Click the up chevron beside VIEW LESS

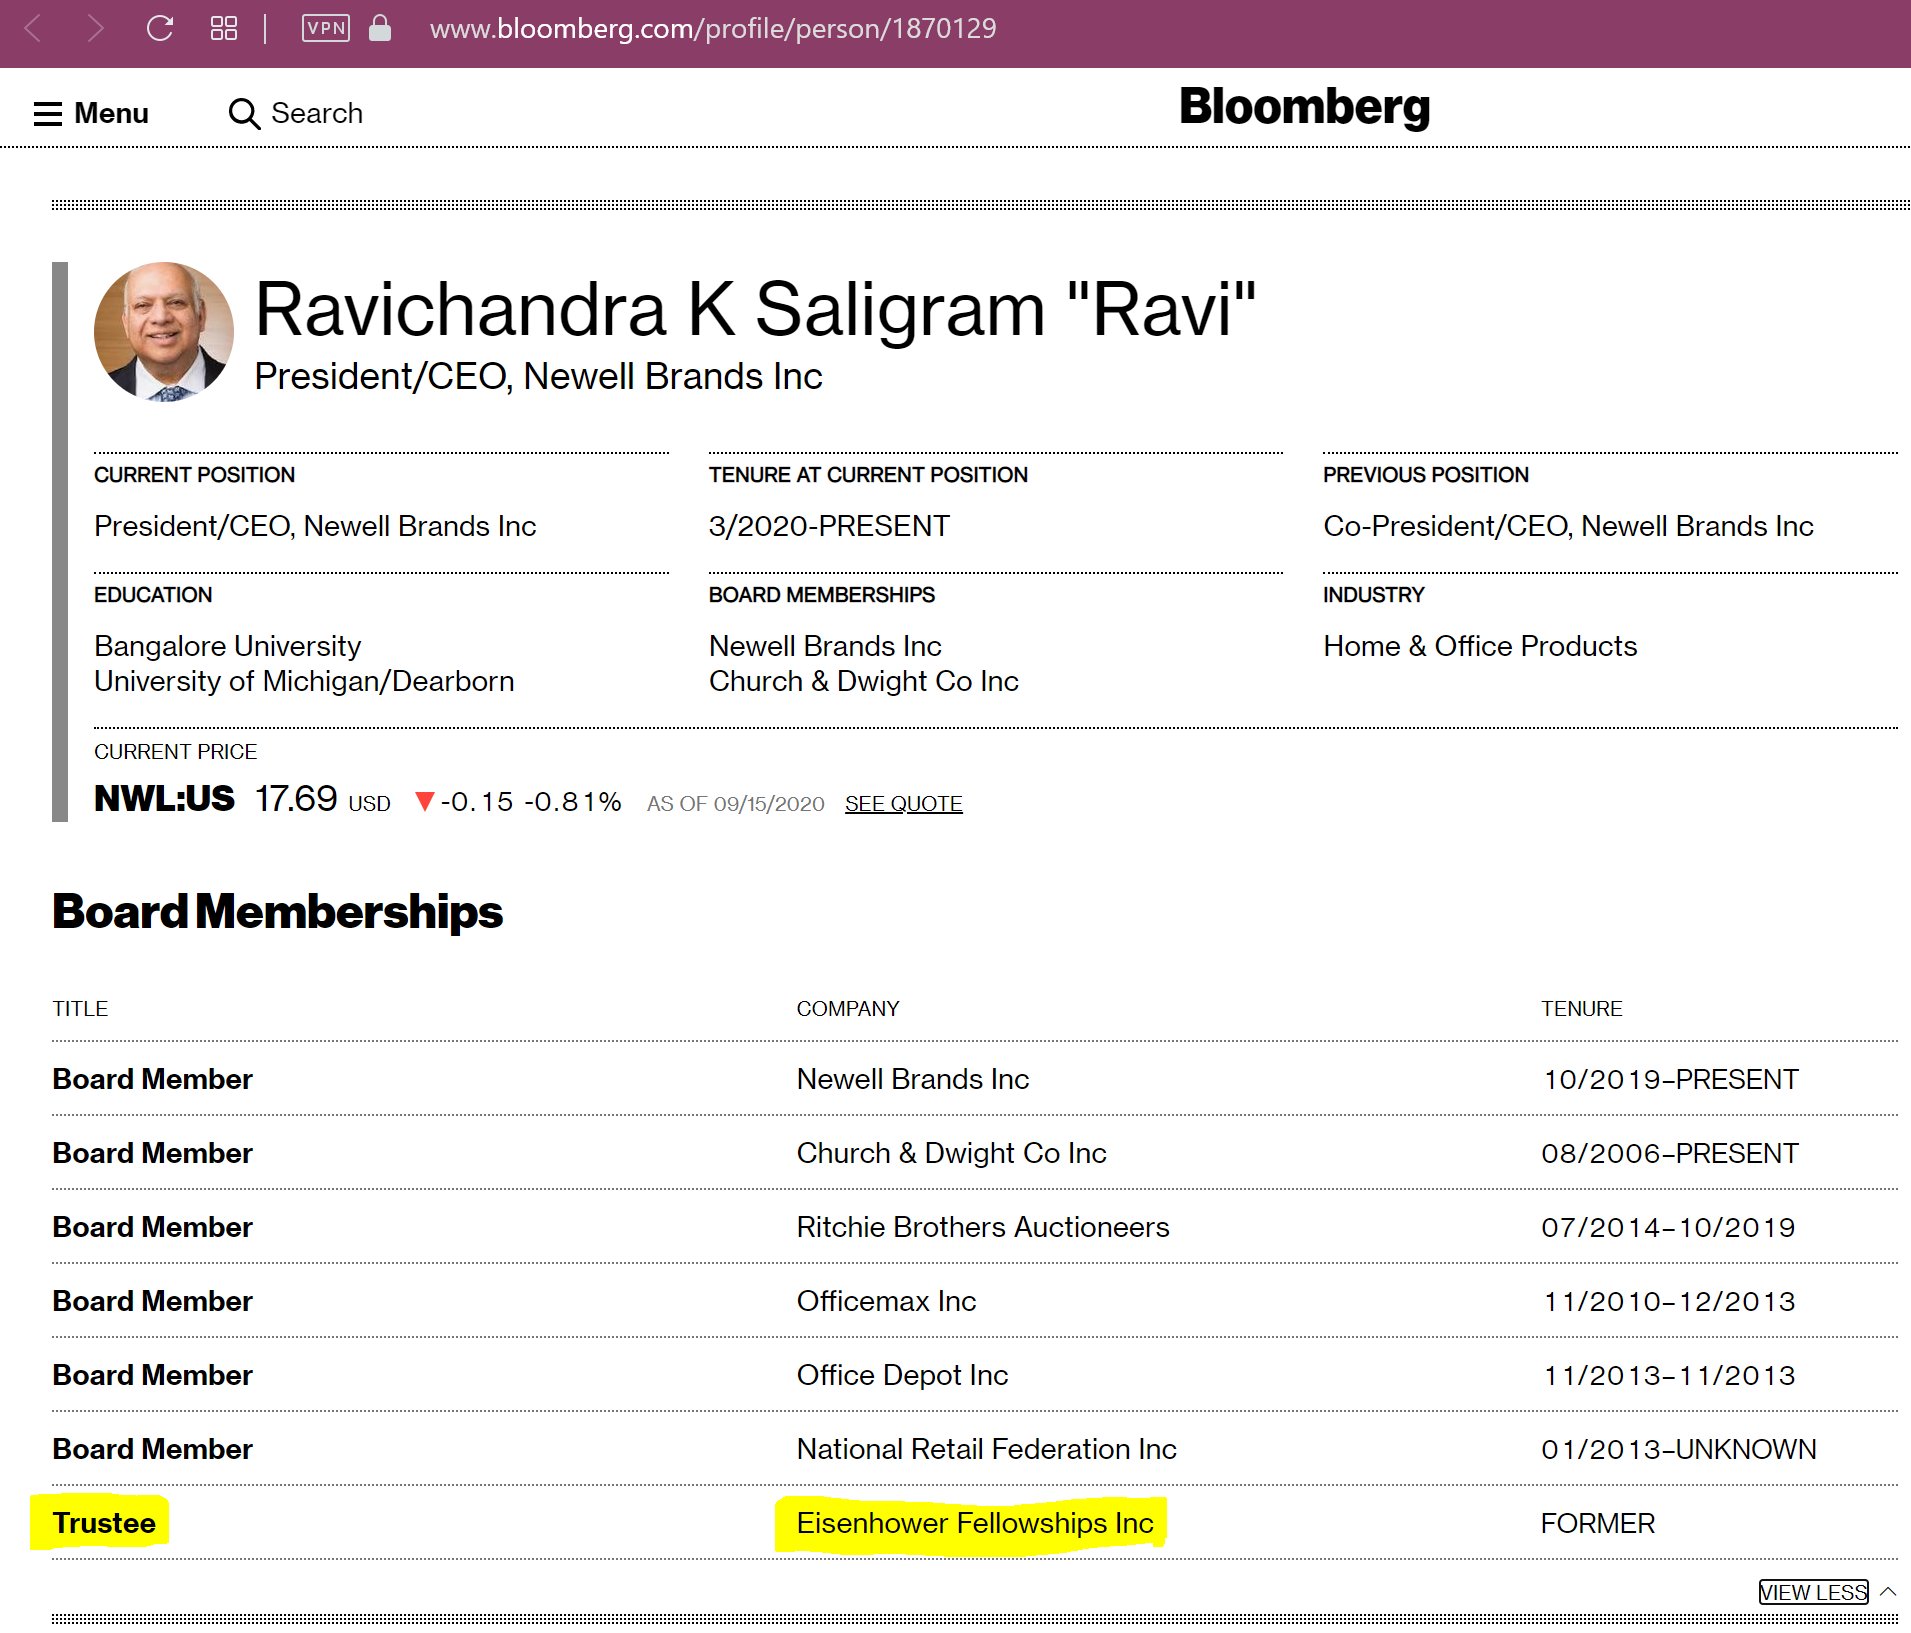click(x=1888, y=1592)
